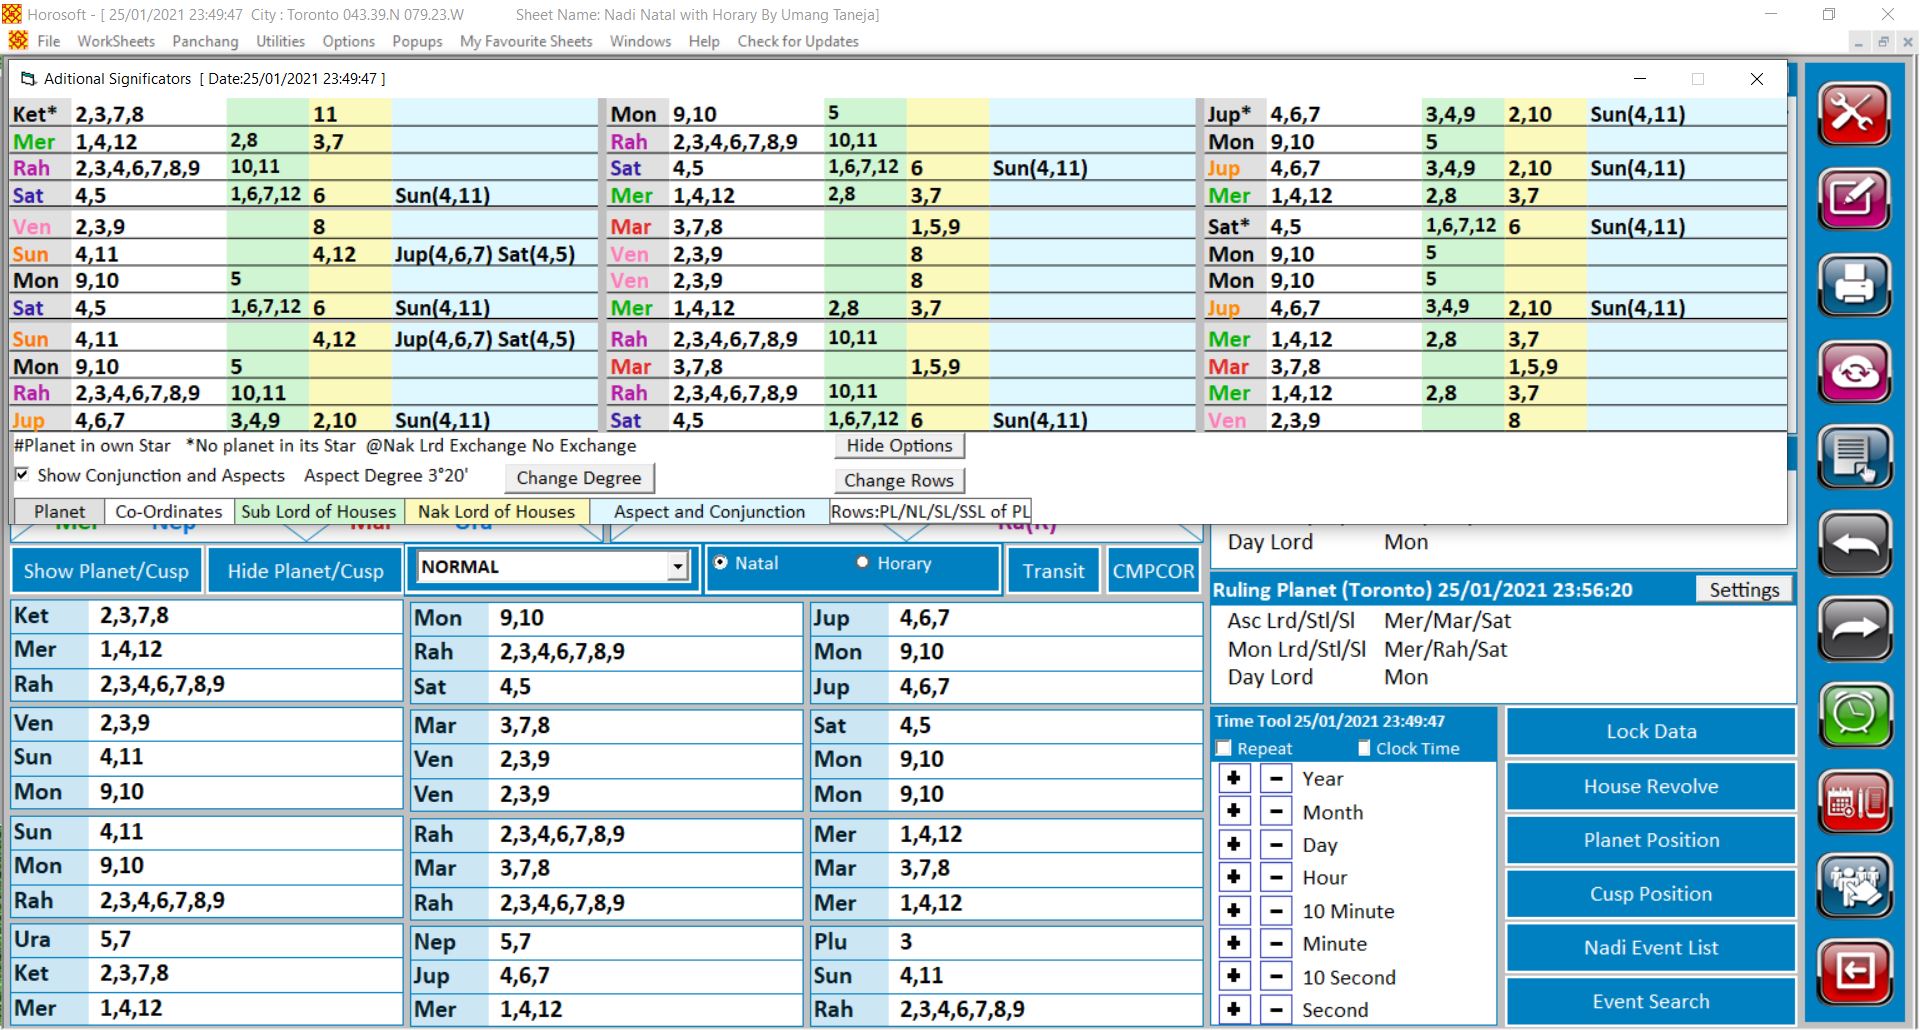The width and height of the screenshot is (1920, 1030).
Task: Open the wrench and screwdriver tools icon
Action: pos(1855,114)
